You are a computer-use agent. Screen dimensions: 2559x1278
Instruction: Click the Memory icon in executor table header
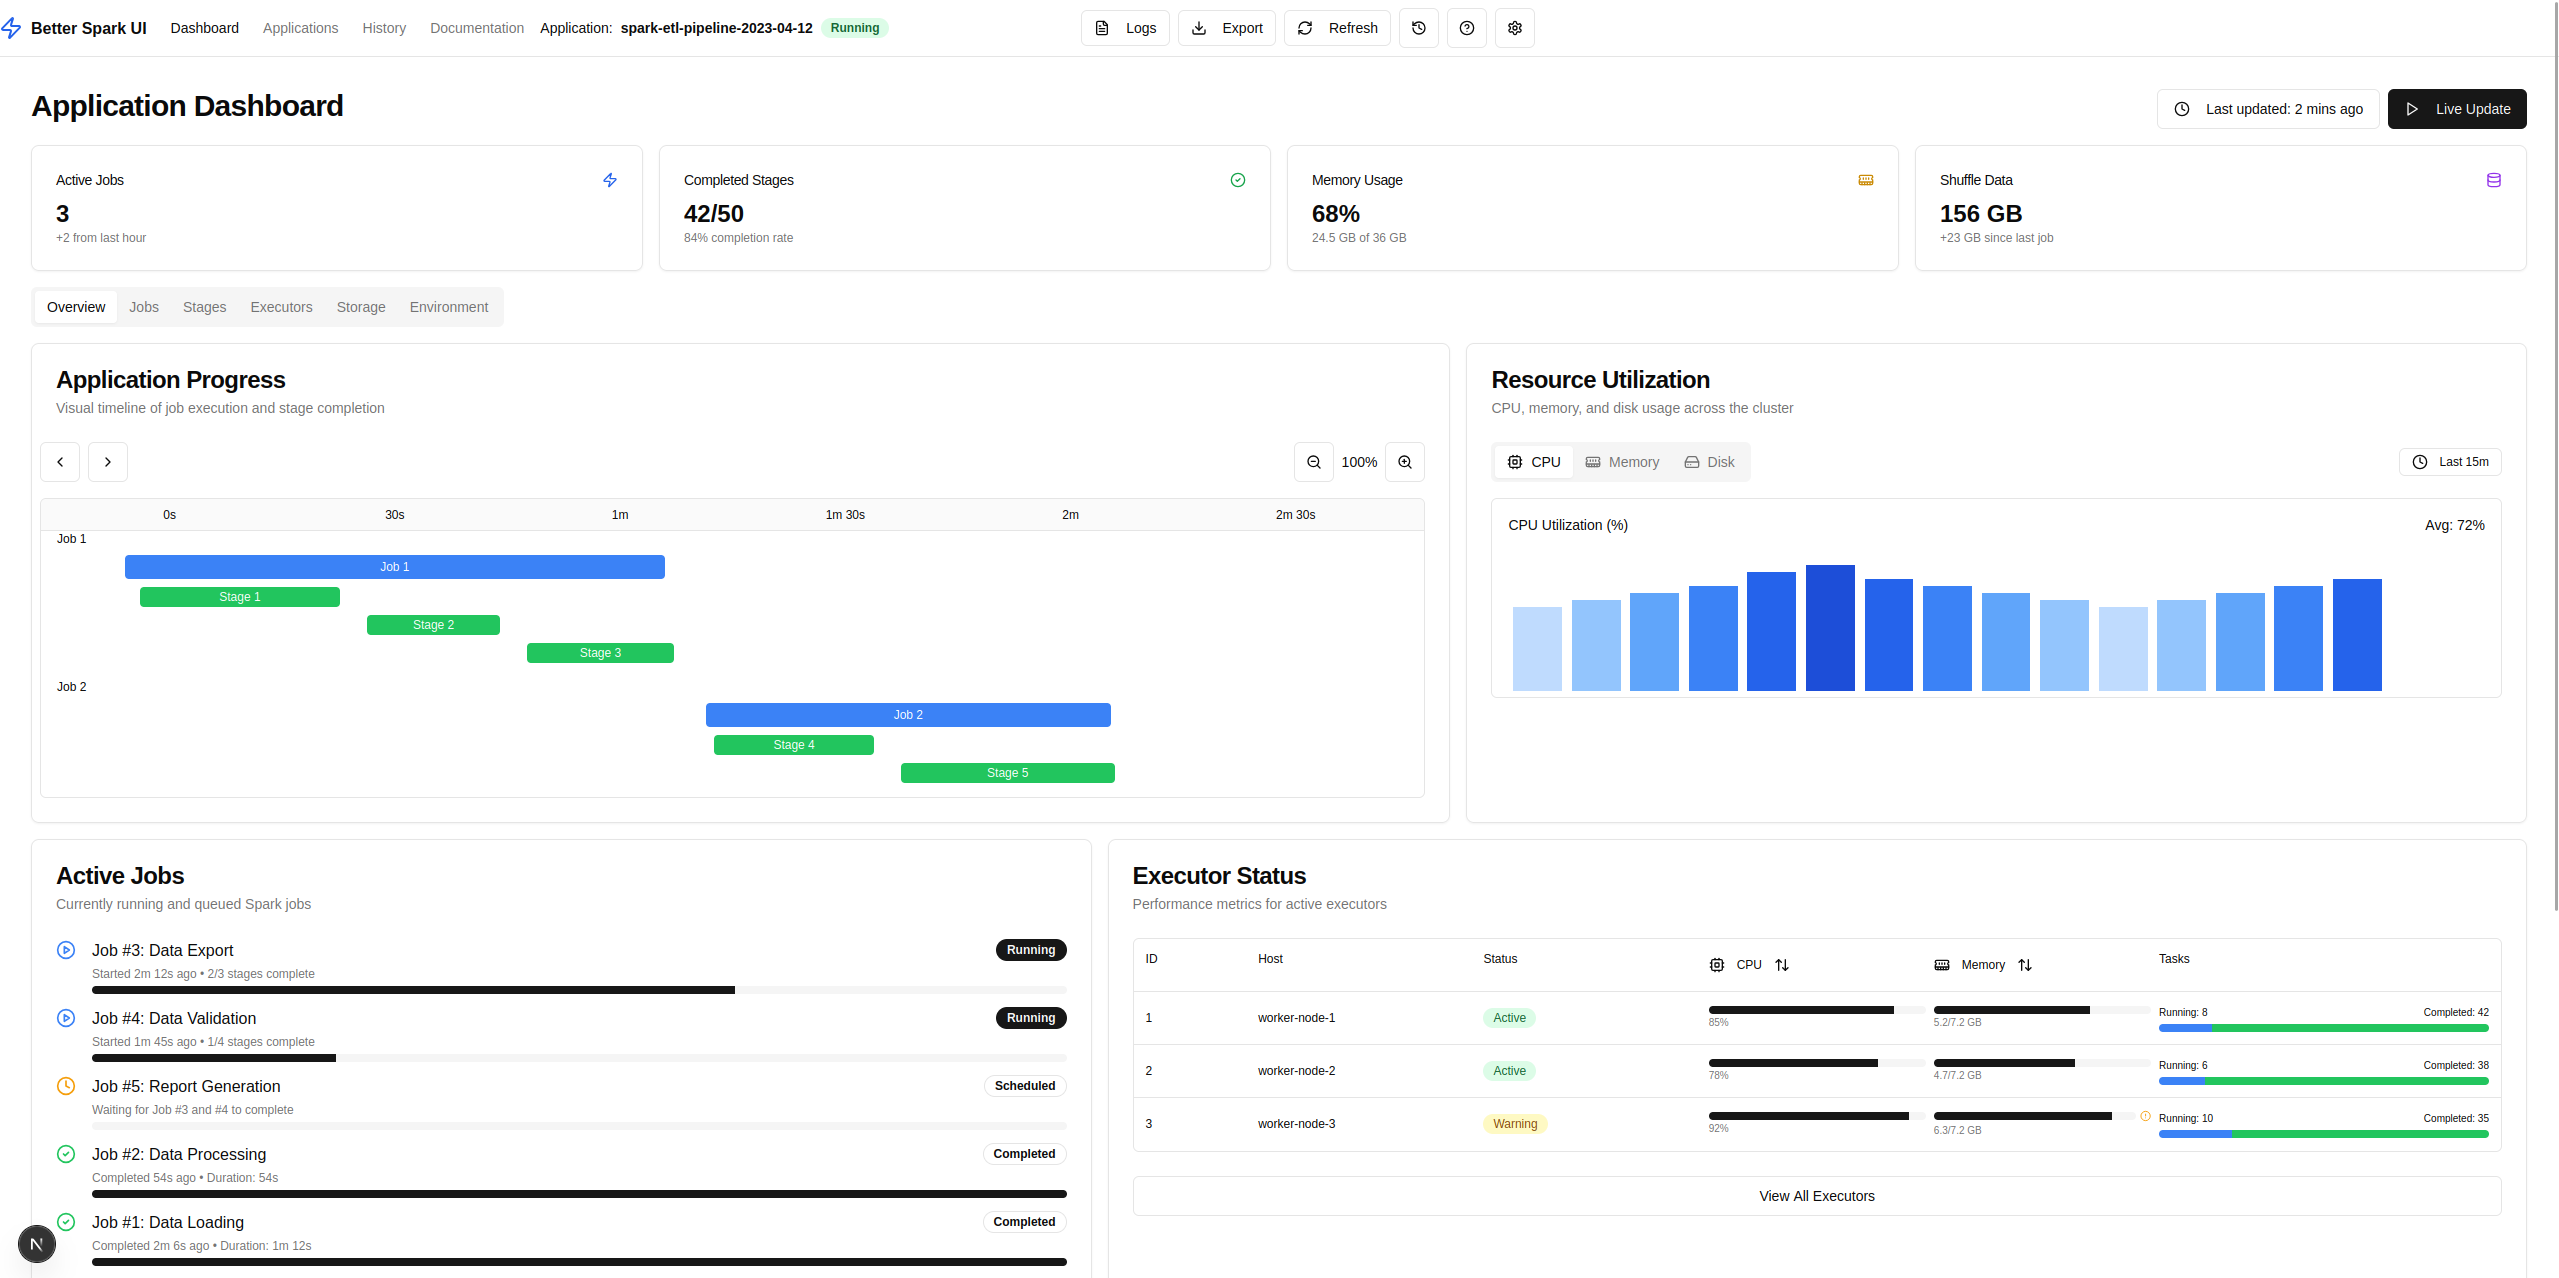coord(1942,965)
